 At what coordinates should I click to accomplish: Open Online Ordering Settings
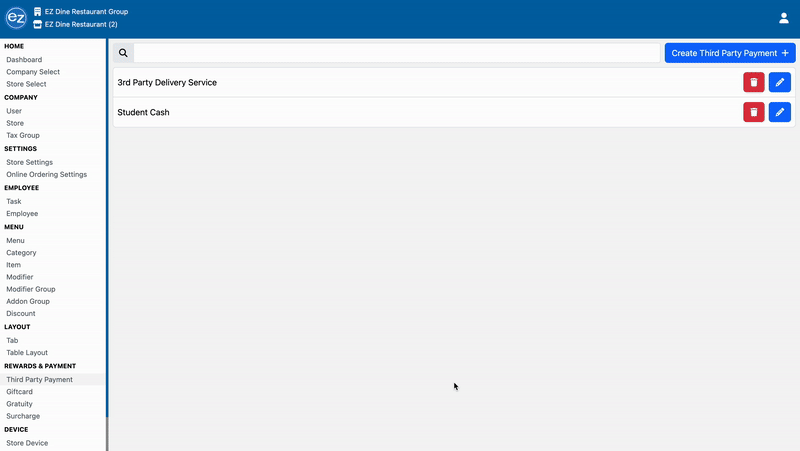point(46,174)
